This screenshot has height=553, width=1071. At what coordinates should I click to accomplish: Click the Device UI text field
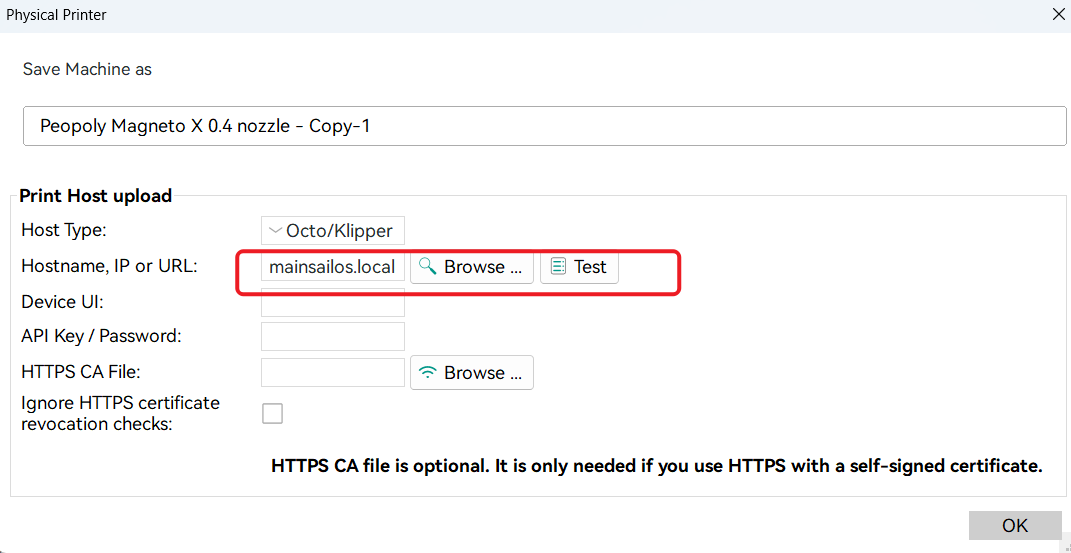(x=332, y=302)
